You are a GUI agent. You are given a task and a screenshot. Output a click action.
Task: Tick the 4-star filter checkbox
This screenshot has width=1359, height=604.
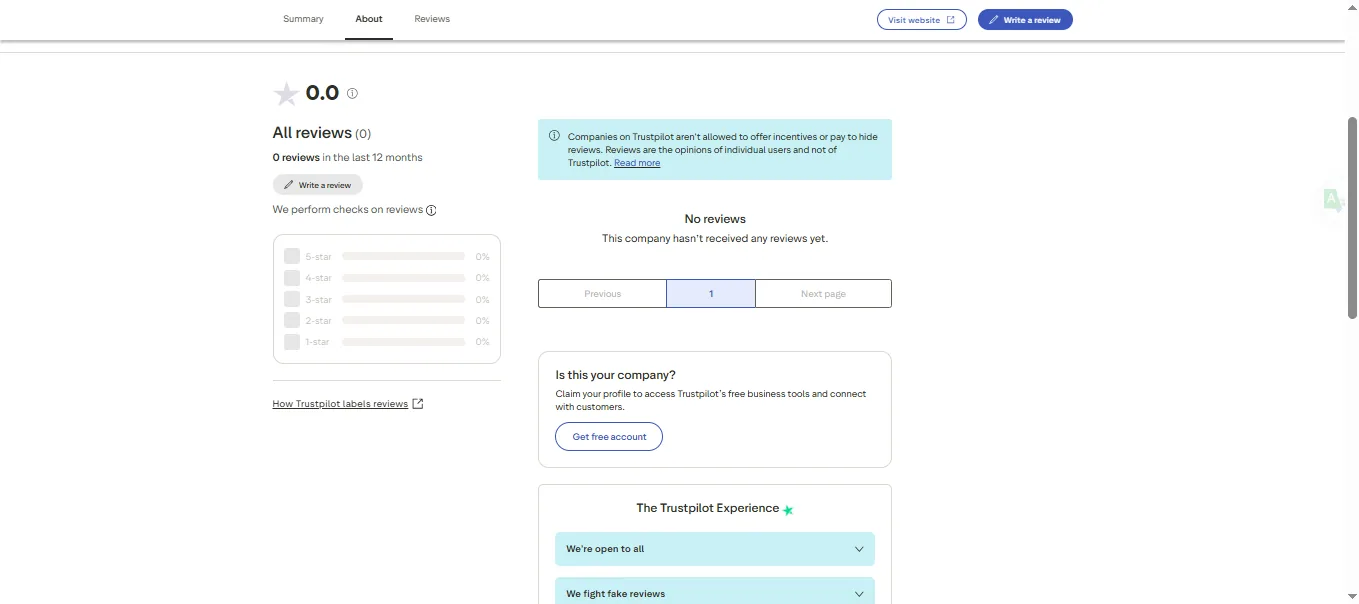[x=292, y=278]
